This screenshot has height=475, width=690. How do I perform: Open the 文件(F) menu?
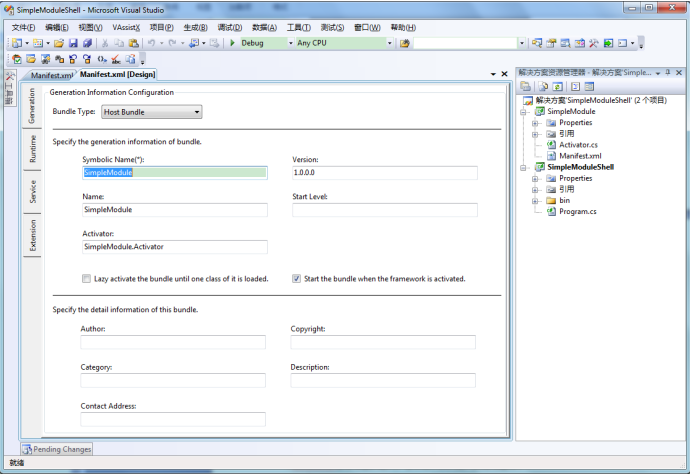click(23, 28)
